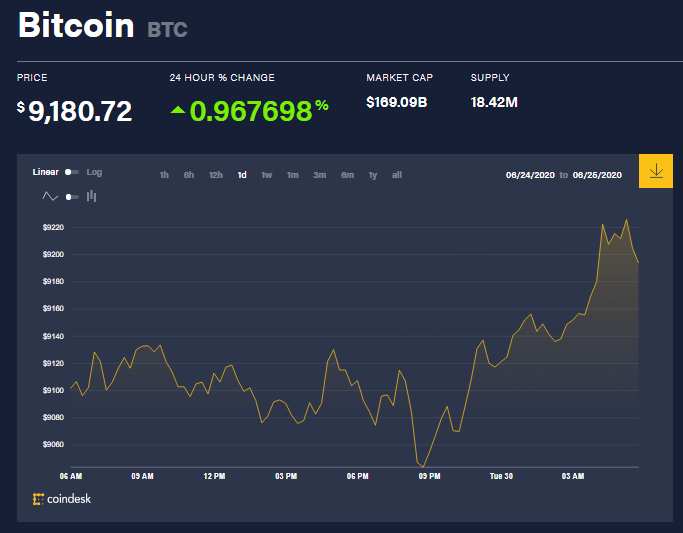Show the 1m time range

tap(293, 175)
